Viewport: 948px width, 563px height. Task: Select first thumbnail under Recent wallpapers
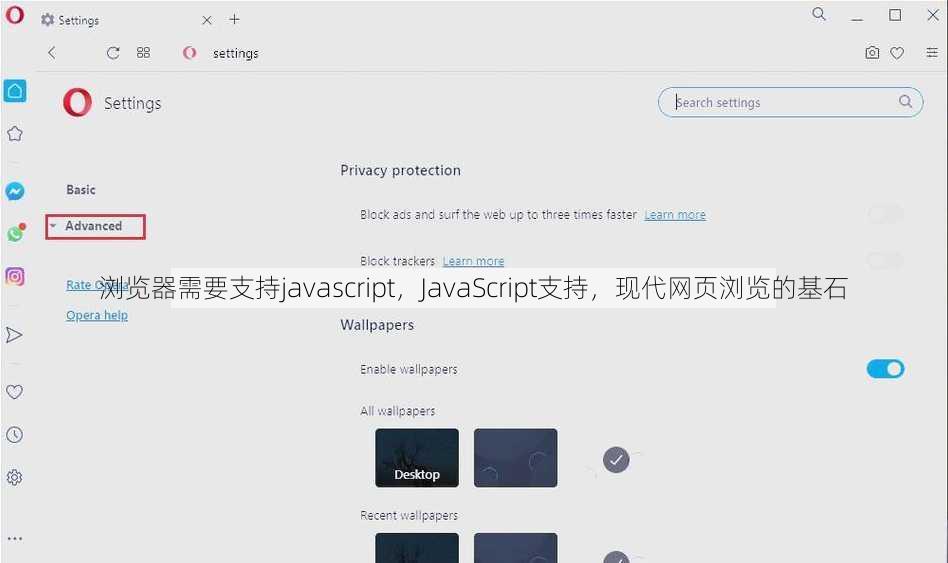point(417,548)
